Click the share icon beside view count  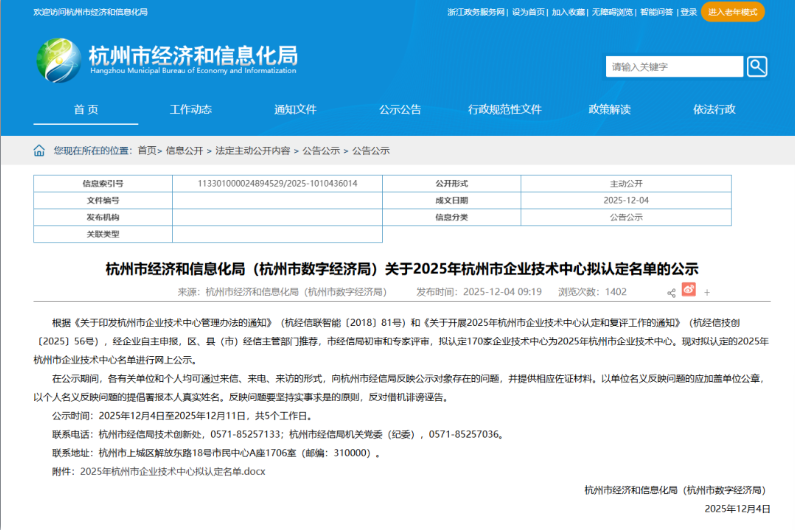[x=671, y=292]
